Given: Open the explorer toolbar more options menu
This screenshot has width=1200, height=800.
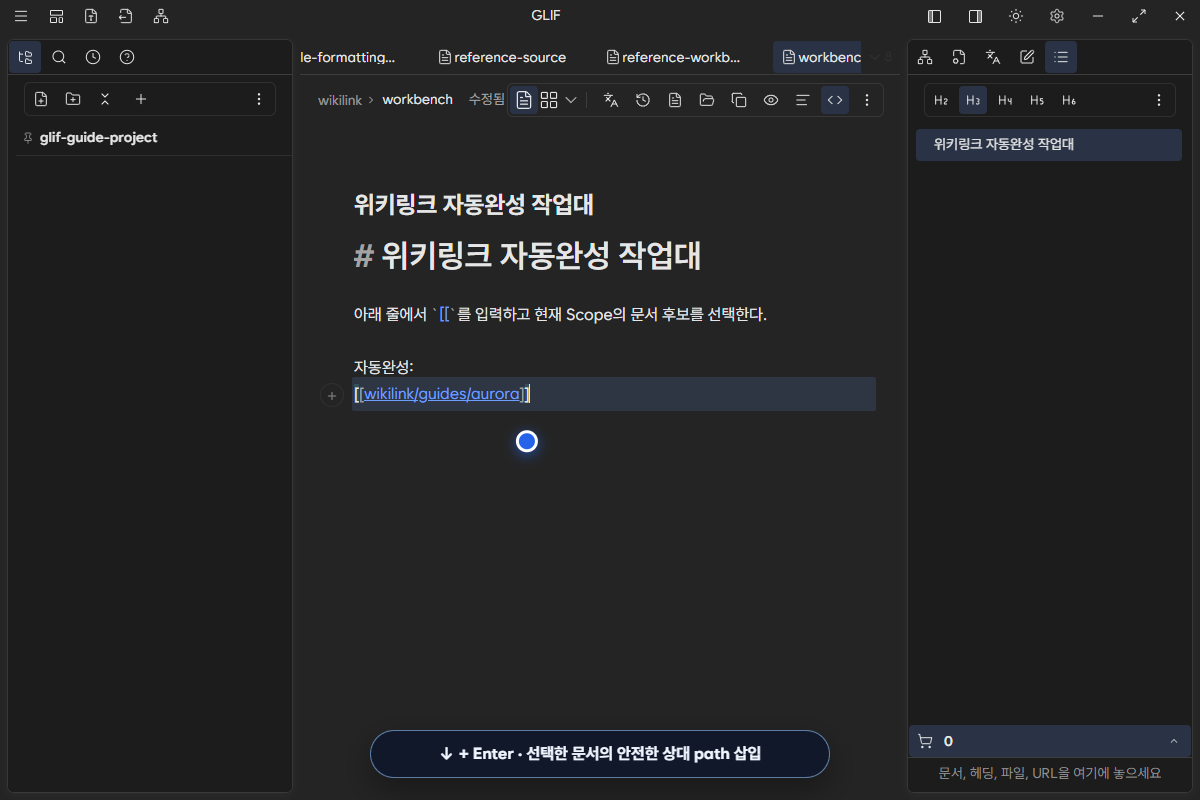Looking at the screenshot, I should coord(259,99).
